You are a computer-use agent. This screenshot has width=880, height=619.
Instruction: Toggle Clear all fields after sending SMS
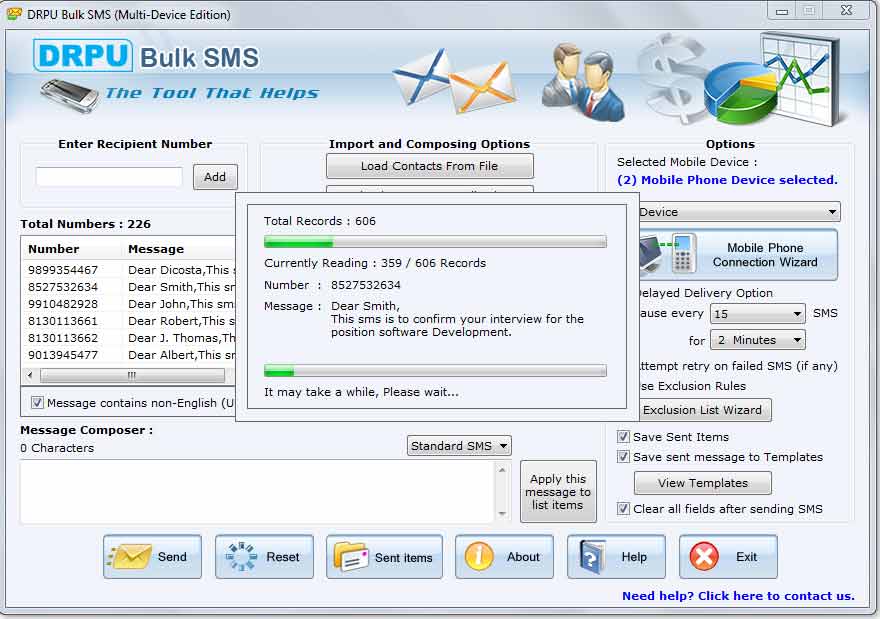pyautogui.click(x=623, y=508)
